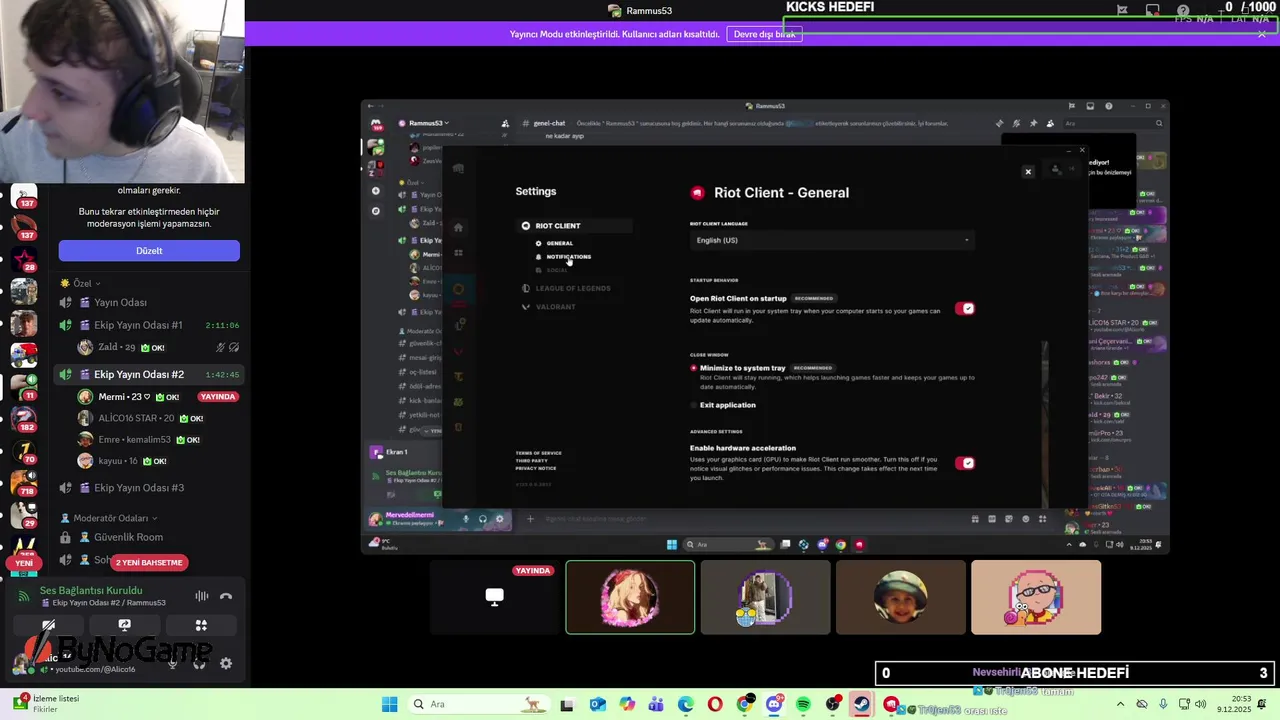Viewport: 1280px width, 720px height.
Task: Join Ekip Yayın Odası #3 channel
Action: point(149,488)
